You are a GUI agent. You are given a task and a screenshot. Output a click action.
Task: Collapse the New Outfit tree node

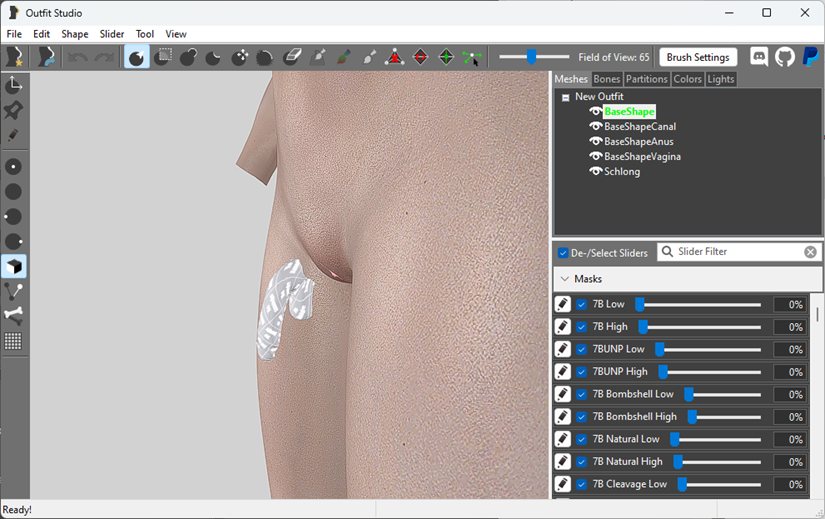[x=566, y=97]
